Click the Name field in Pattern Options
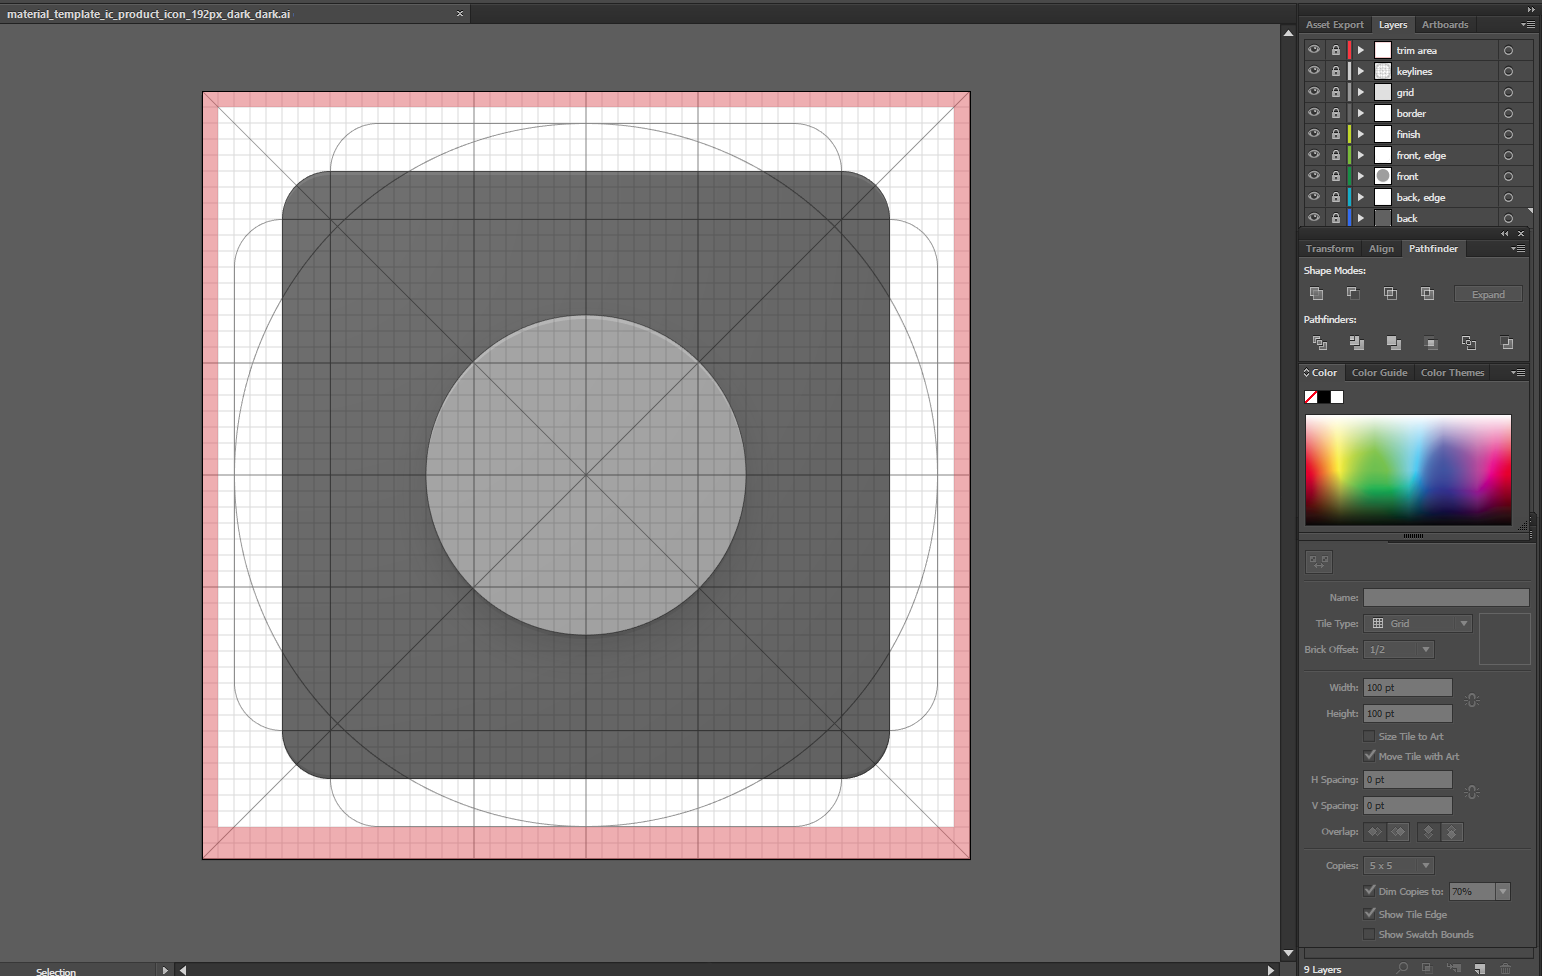This screenshot has height=976, width=1542. tap(1446, 597)
